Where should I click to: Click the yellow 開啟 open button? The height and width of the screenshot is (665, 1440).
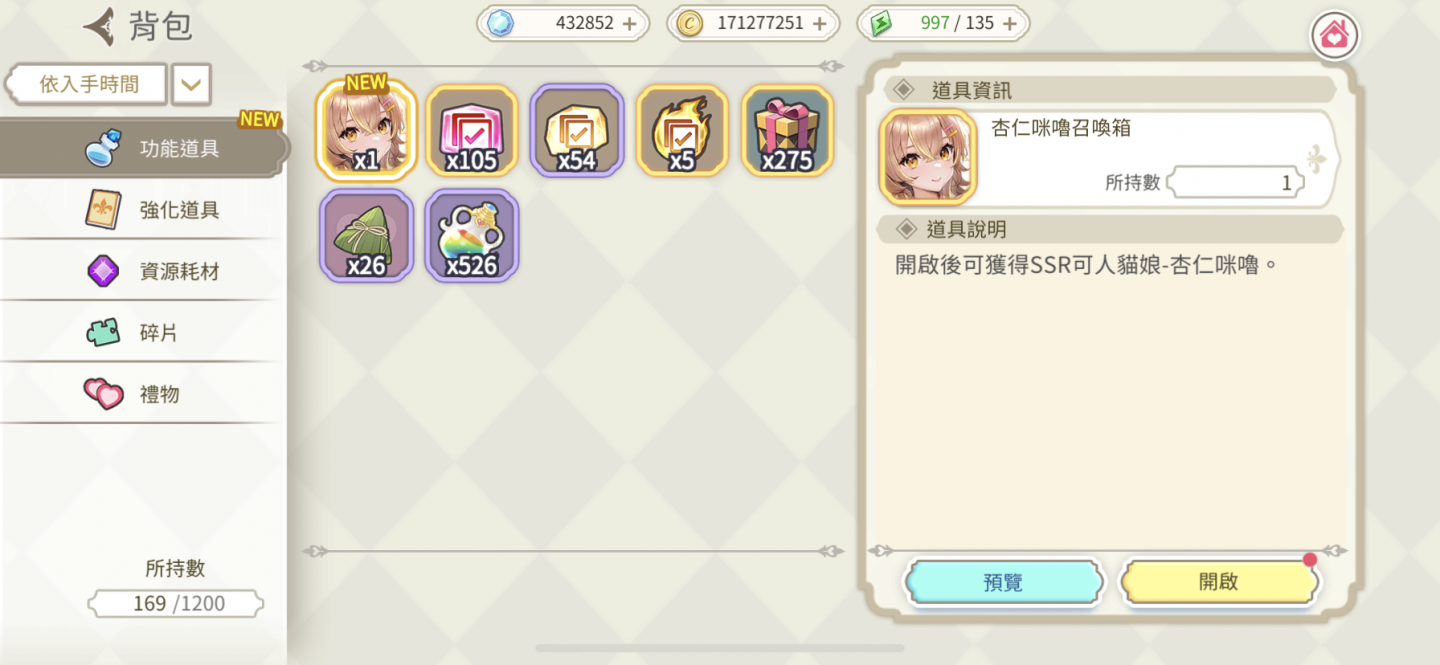coord(1218,582)
